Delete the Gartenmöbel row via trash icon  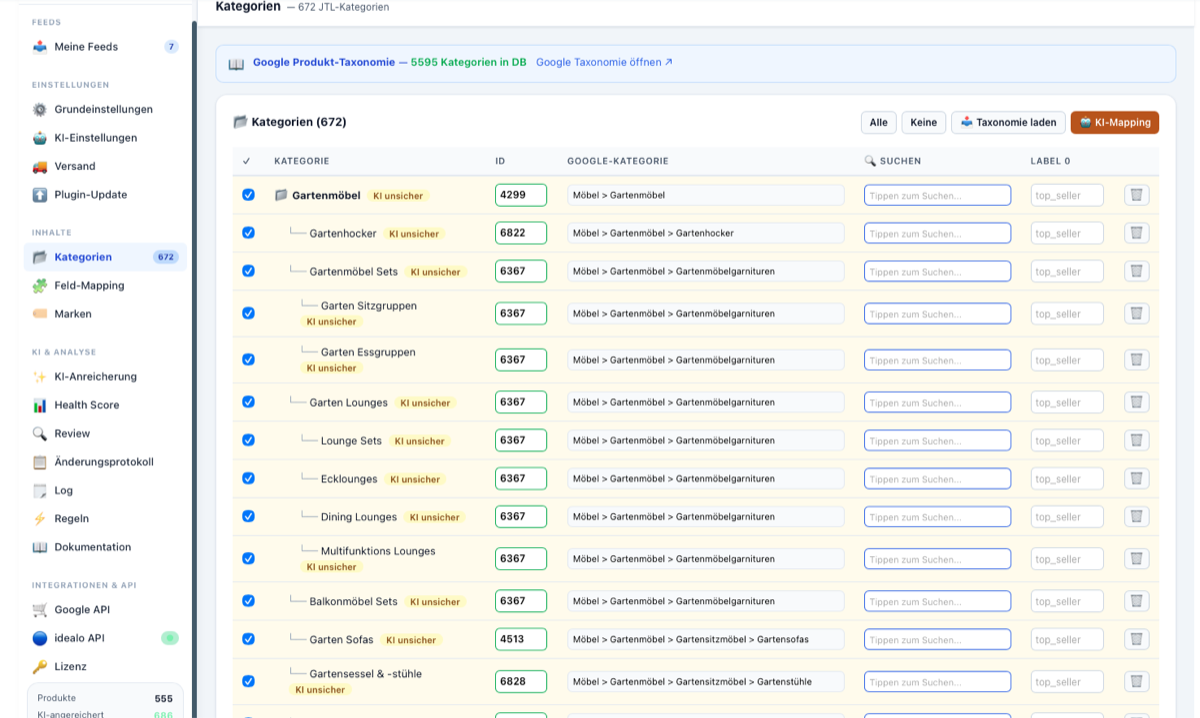coord(1136,195)
